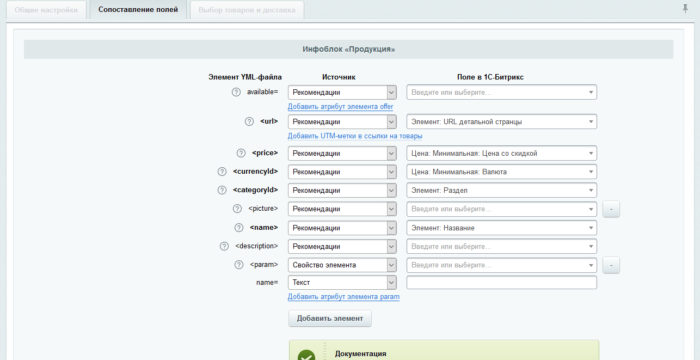Click 'Источник' column header
This screenshot has width=700, height=360.
click(338, 77)
